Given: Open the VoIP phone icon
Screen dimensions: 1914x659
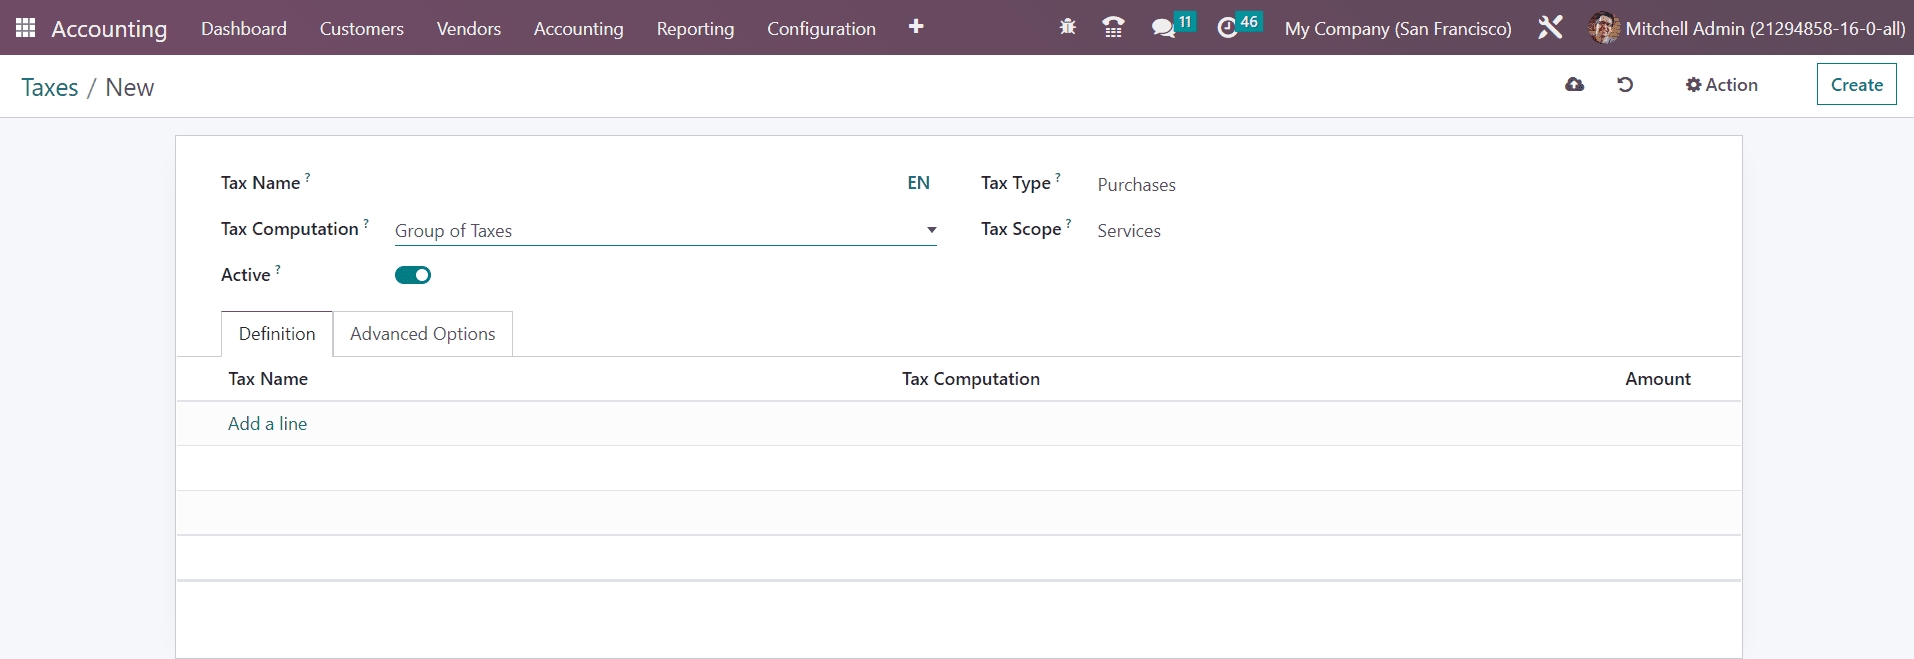Looking at the screenshot, I should 1113,28.
